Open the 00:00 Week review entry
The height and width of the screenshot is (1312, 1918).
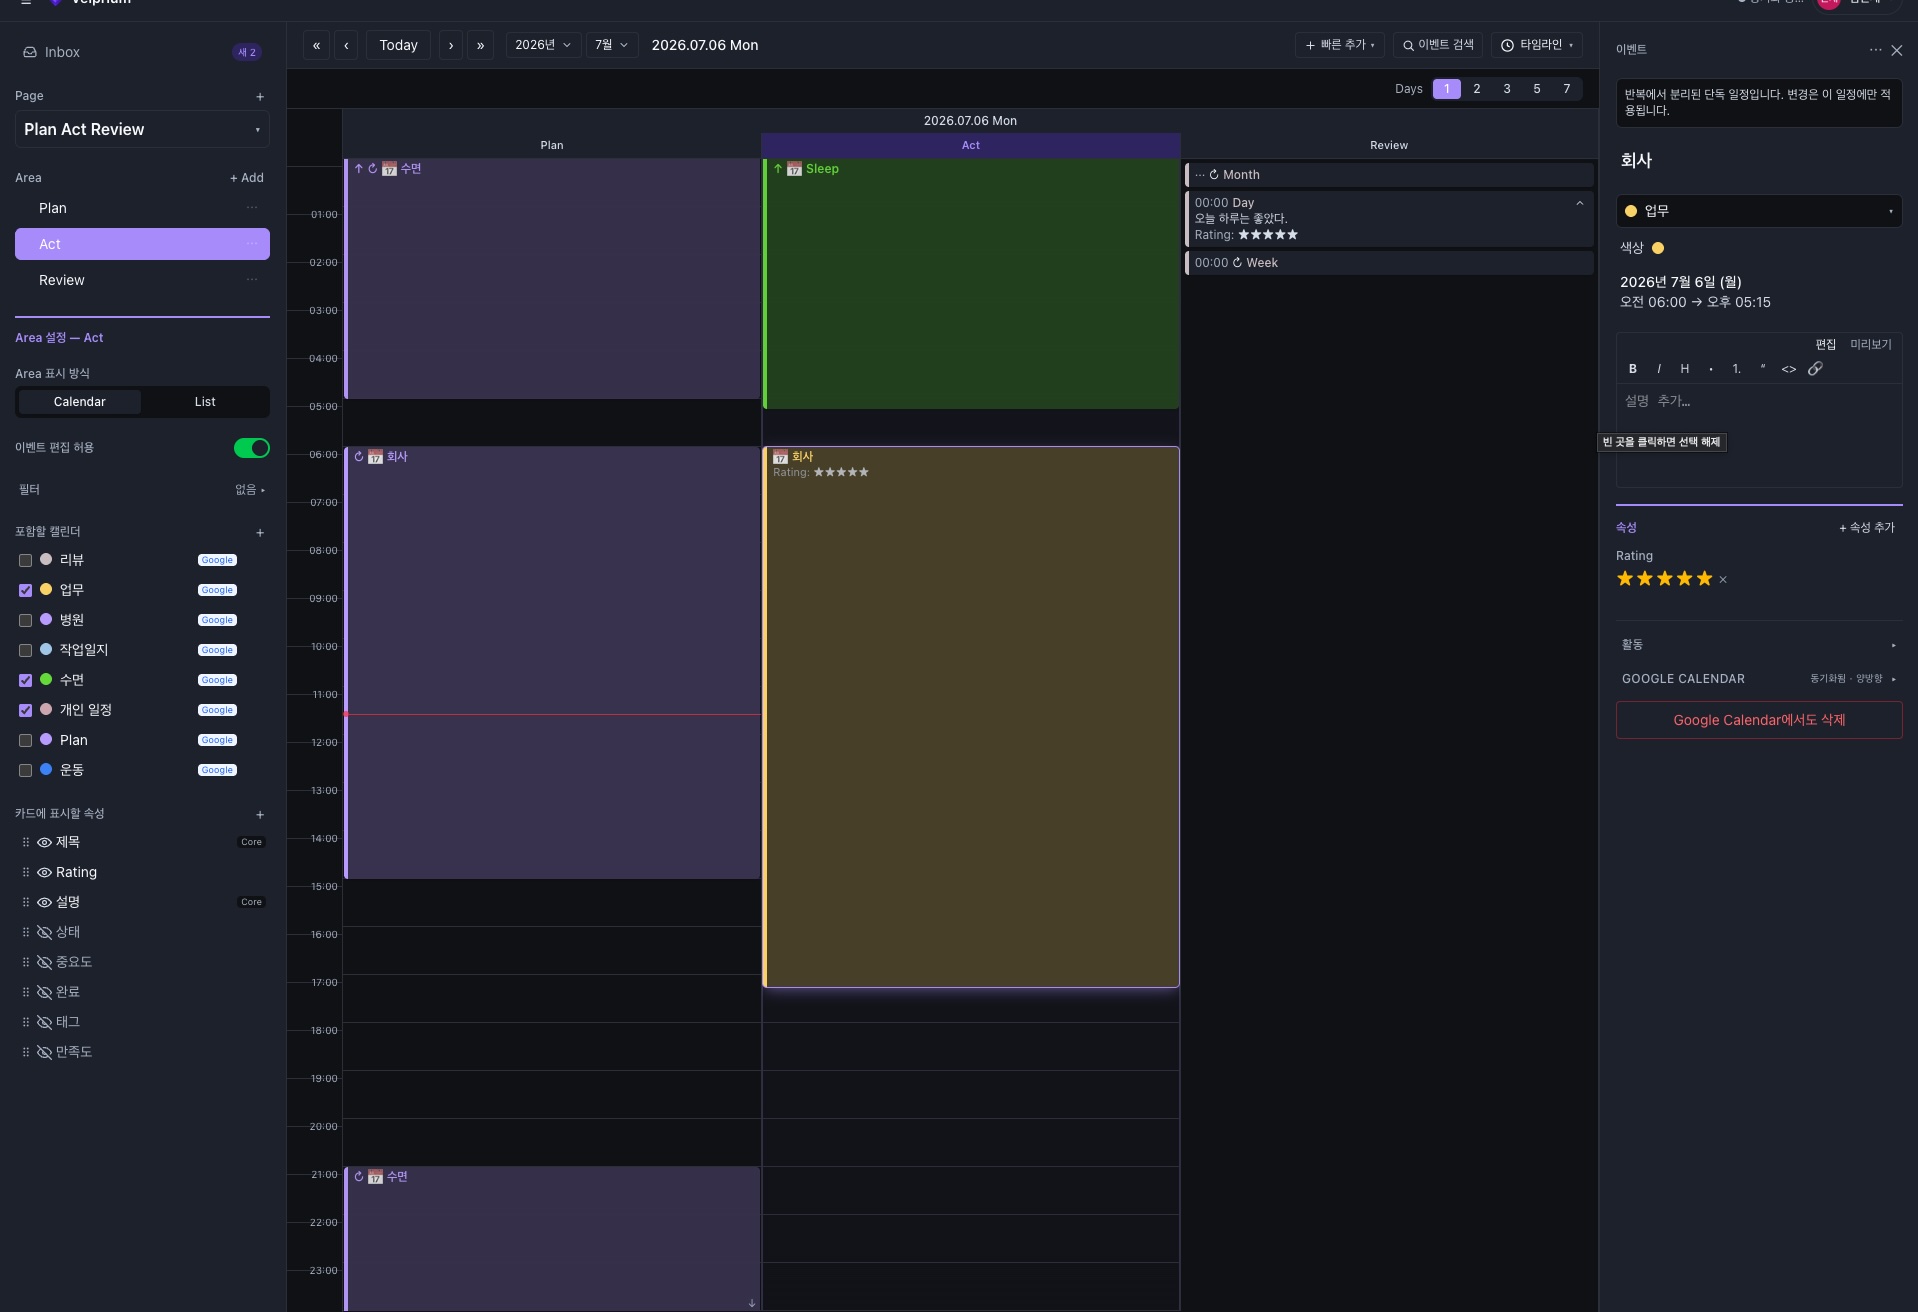tap(1389, 263)
